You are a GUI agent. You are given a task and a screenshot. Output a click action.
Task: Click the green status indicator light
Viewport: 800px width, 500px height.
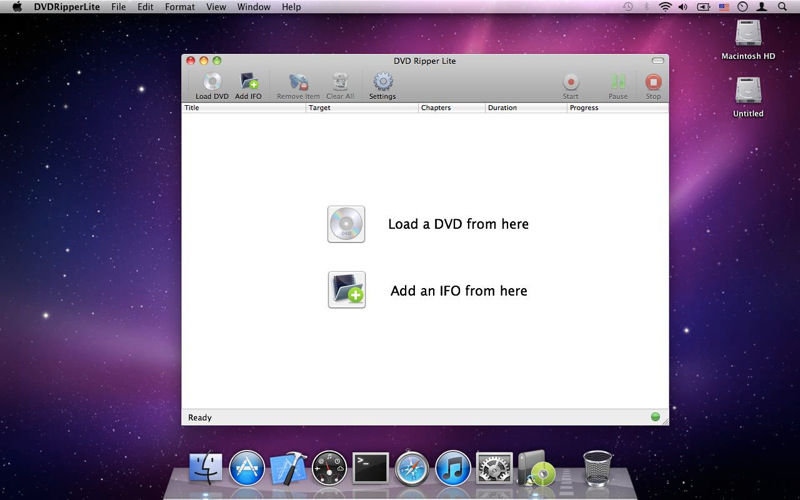(x=656, y=417)
